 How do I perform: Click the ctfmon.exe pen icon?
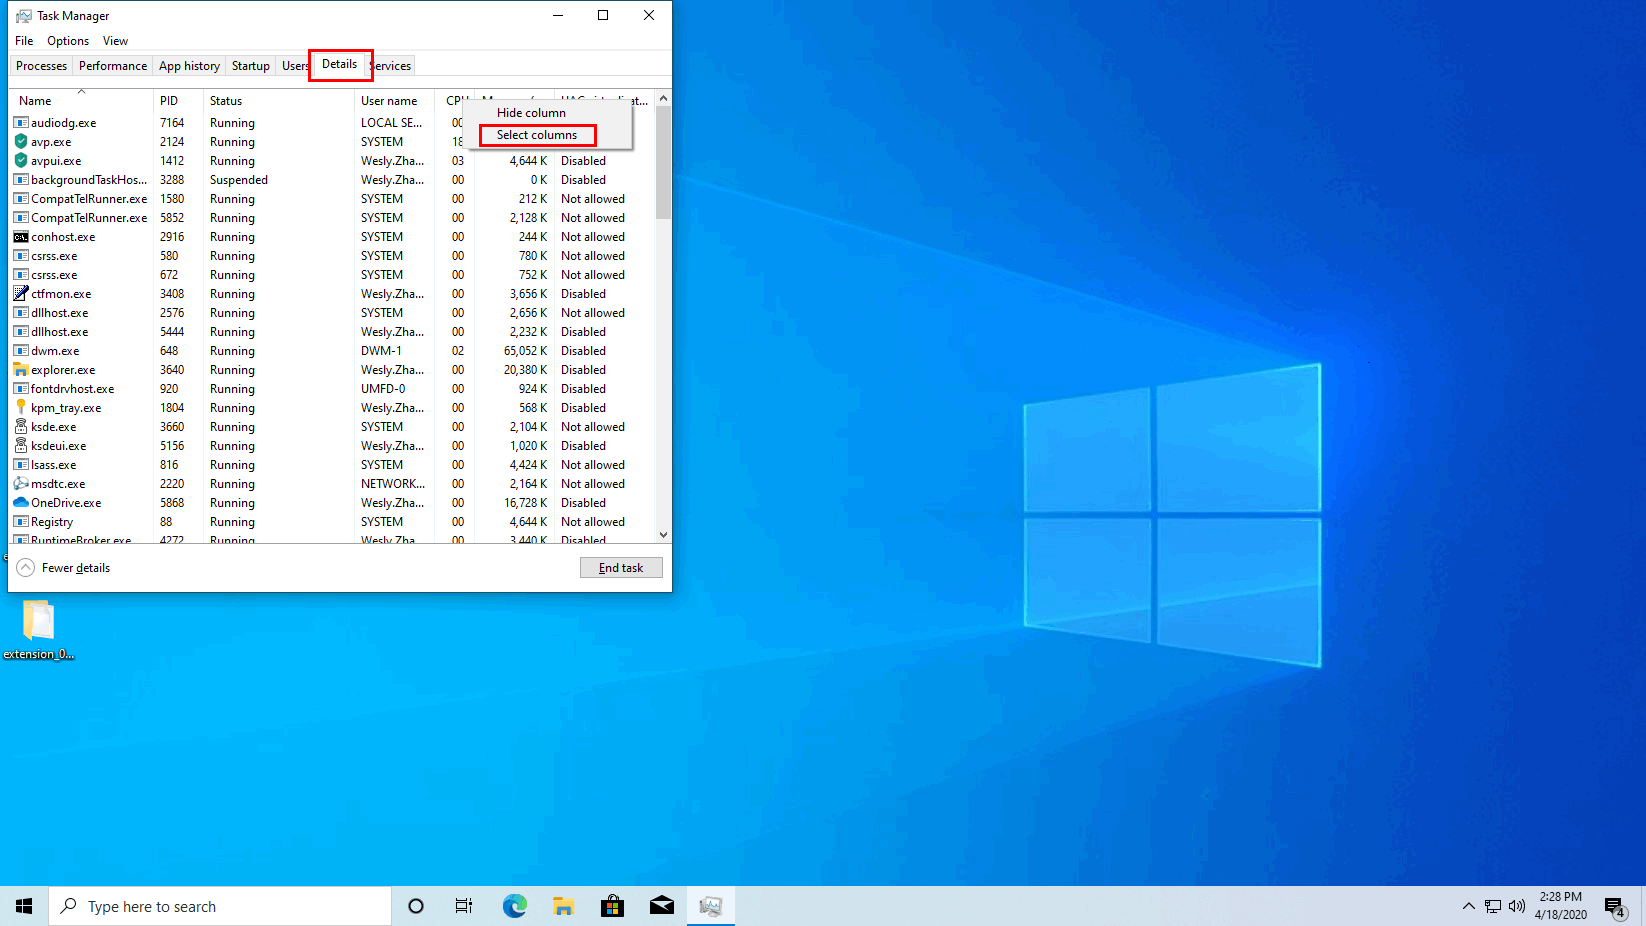(21, 294)
